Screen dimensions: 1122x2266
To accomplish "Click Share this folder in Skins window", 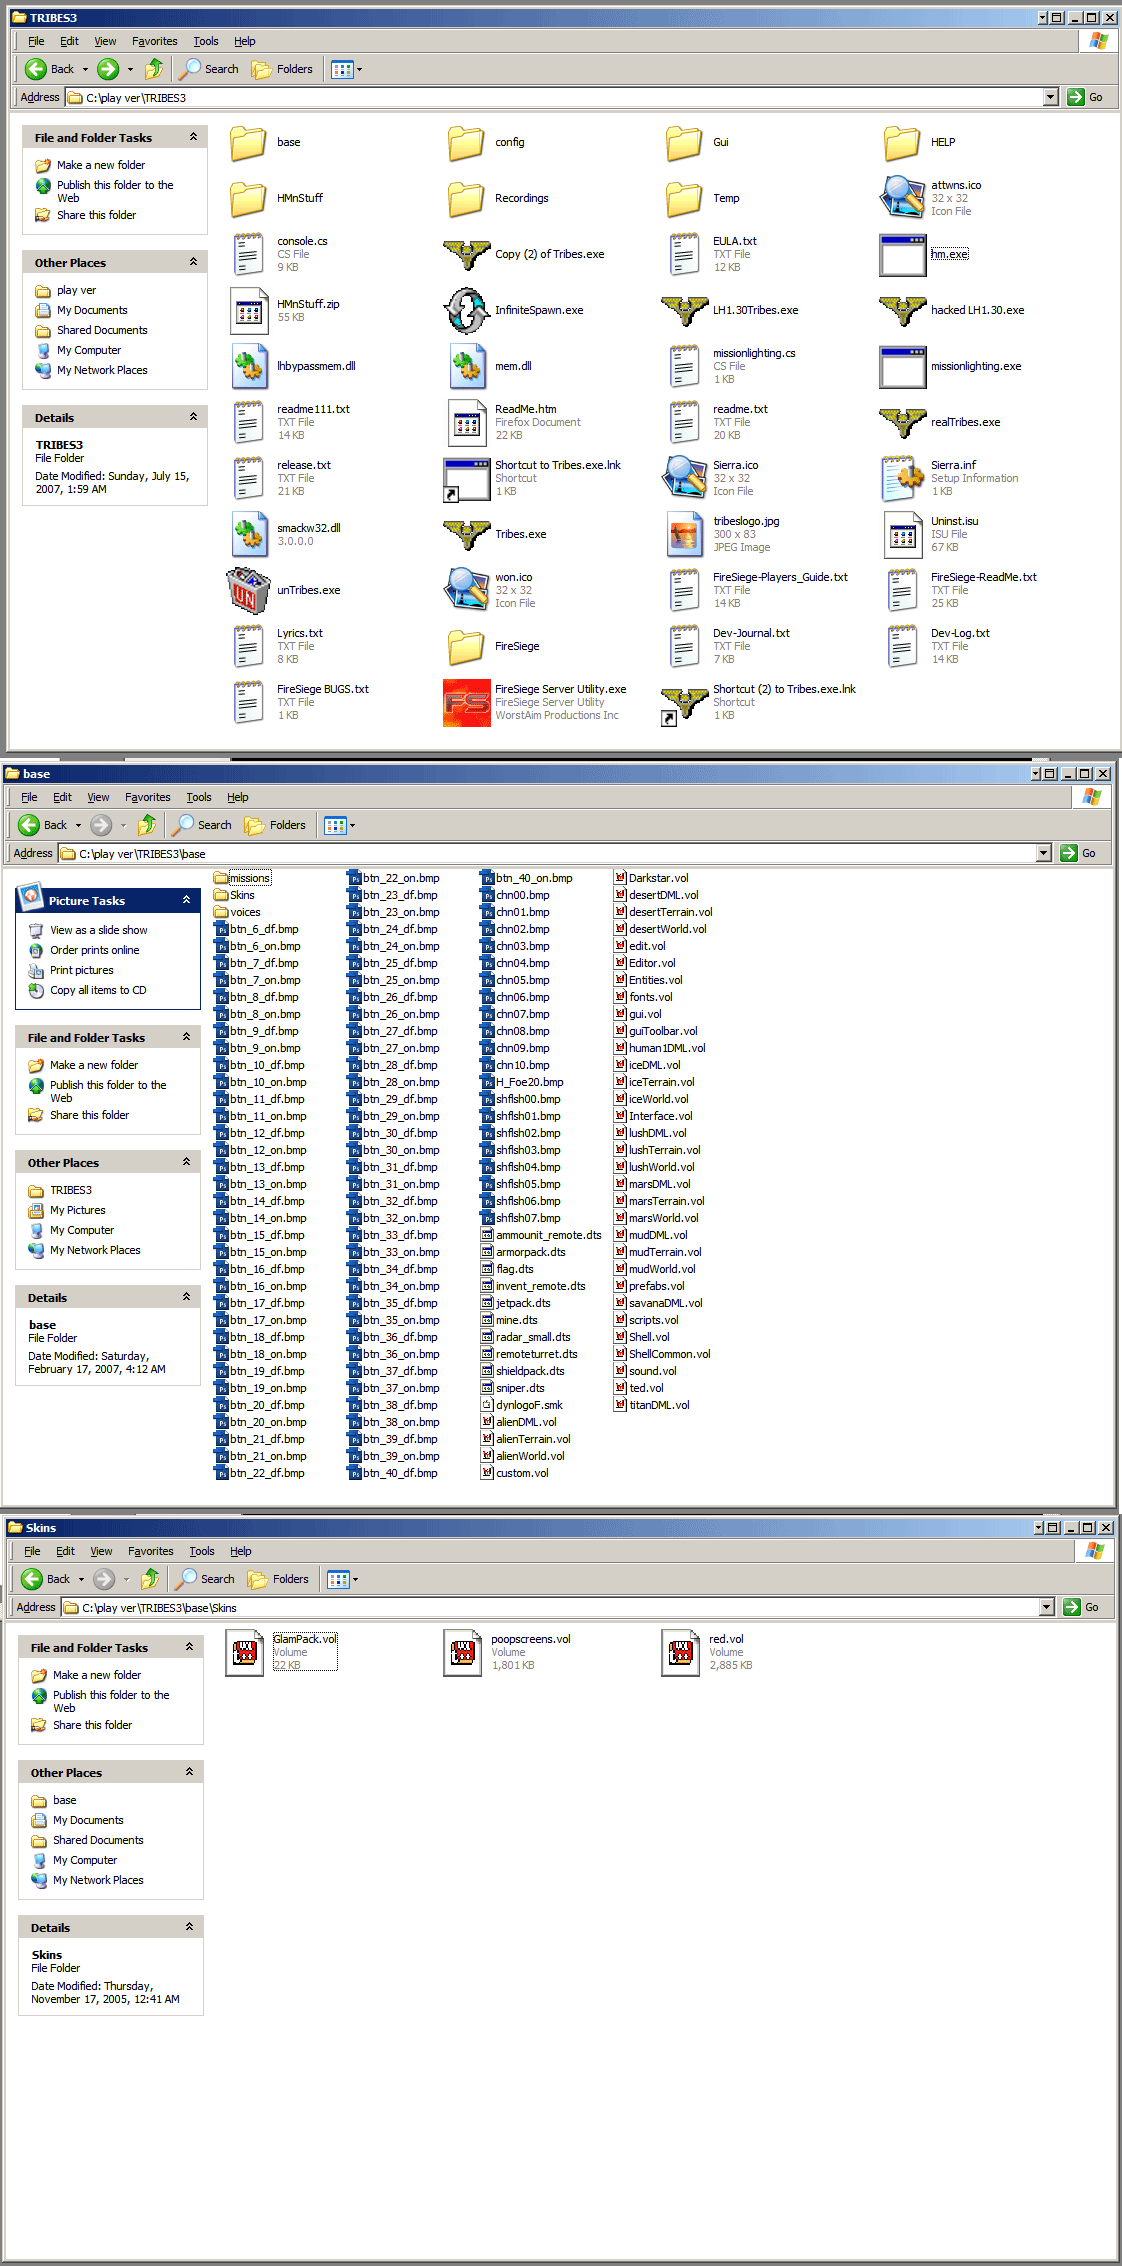I will [92, 1725].
